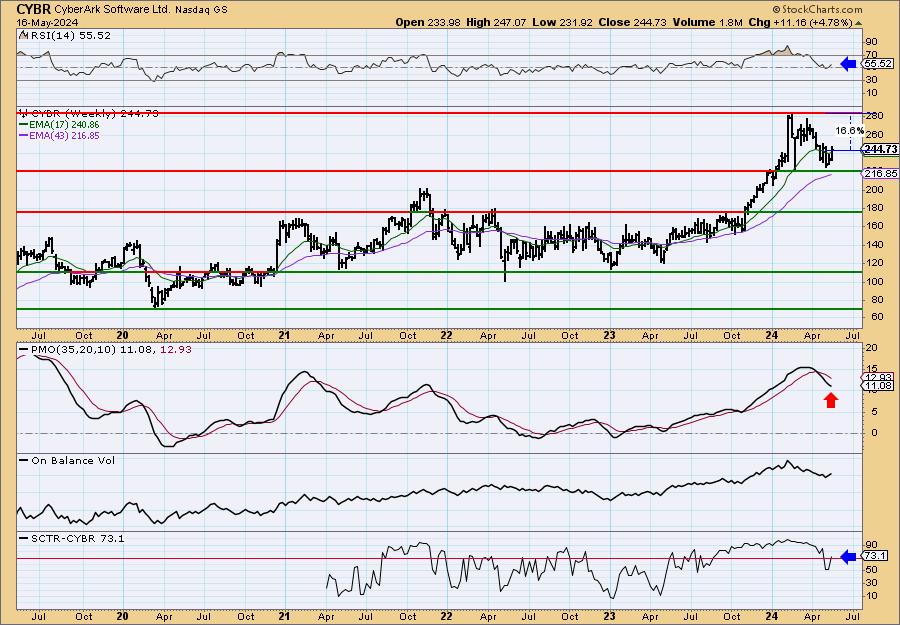Screen dimensions: 900x625
Task: Click year 23 on the bottom SCTR time axis
Action: point(609,616)
